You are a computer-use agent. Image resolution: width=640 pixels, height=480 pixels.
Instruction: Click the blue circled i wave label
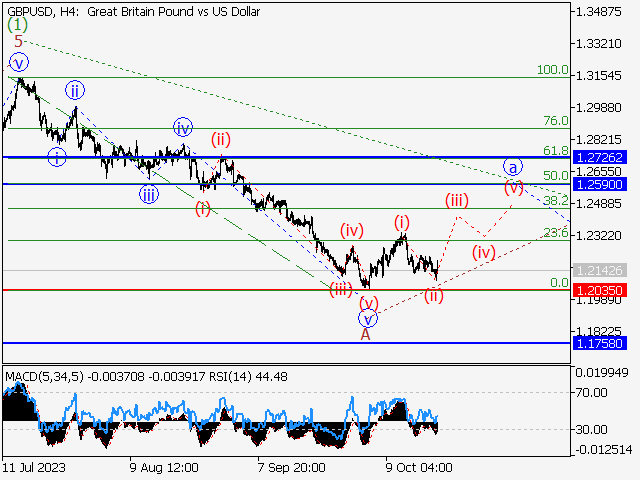coord(57,158)
